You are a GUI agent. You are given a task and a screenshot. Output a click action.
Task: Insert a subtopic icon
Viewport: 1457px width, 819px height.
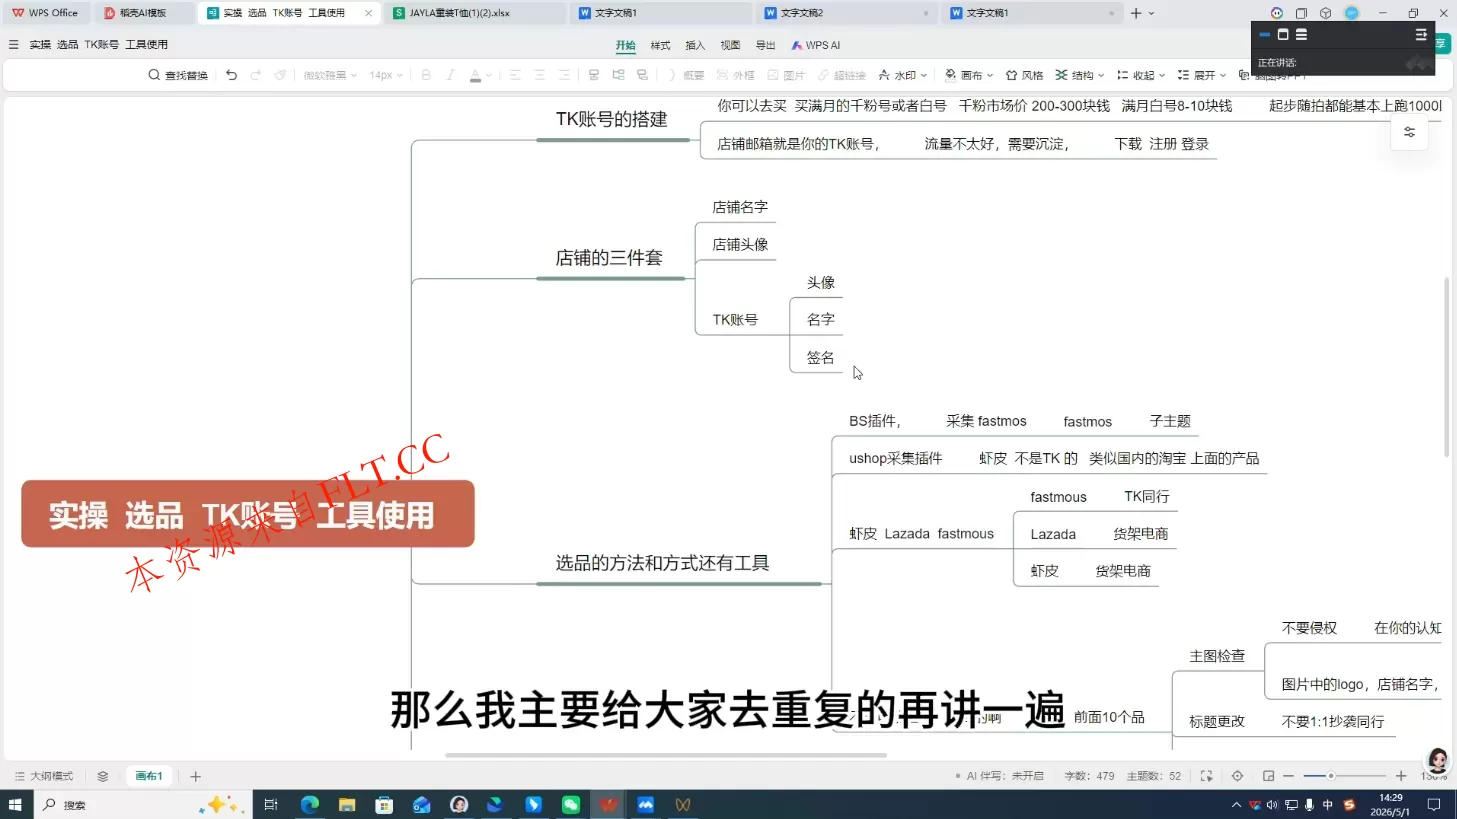618,75
